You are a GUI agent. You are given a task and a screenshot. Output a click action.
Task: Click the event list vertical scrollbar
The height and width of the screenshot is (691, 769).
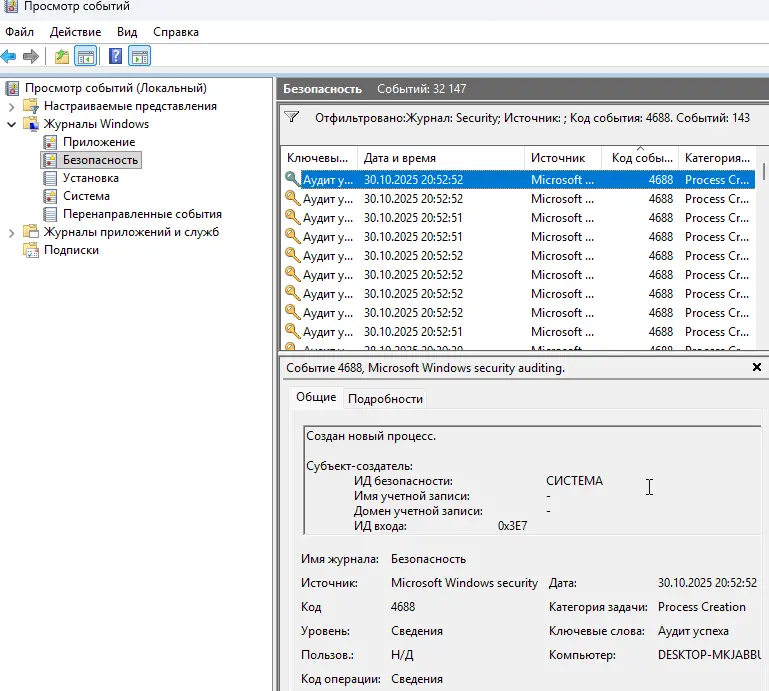point(764,260)
